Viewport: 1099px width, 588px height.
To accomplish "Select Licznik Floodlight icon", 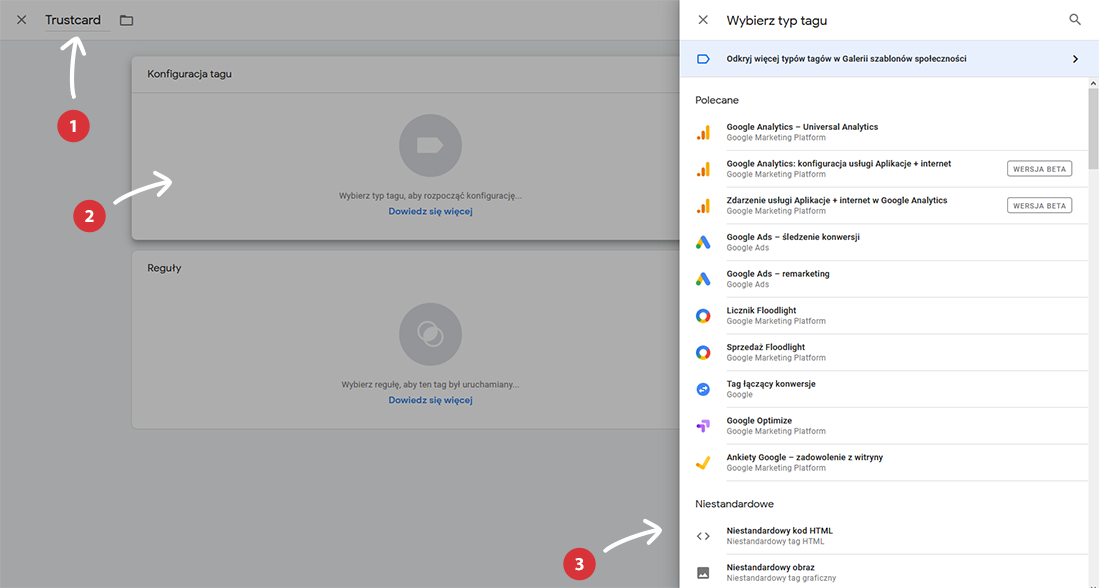I will tap(703, 315).
